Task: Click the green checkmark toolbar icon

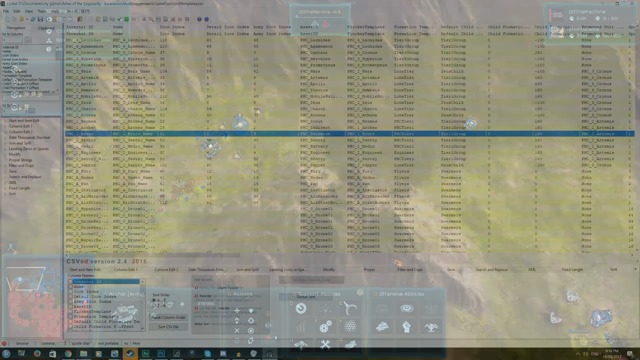Action: click(x=127, y=19)
